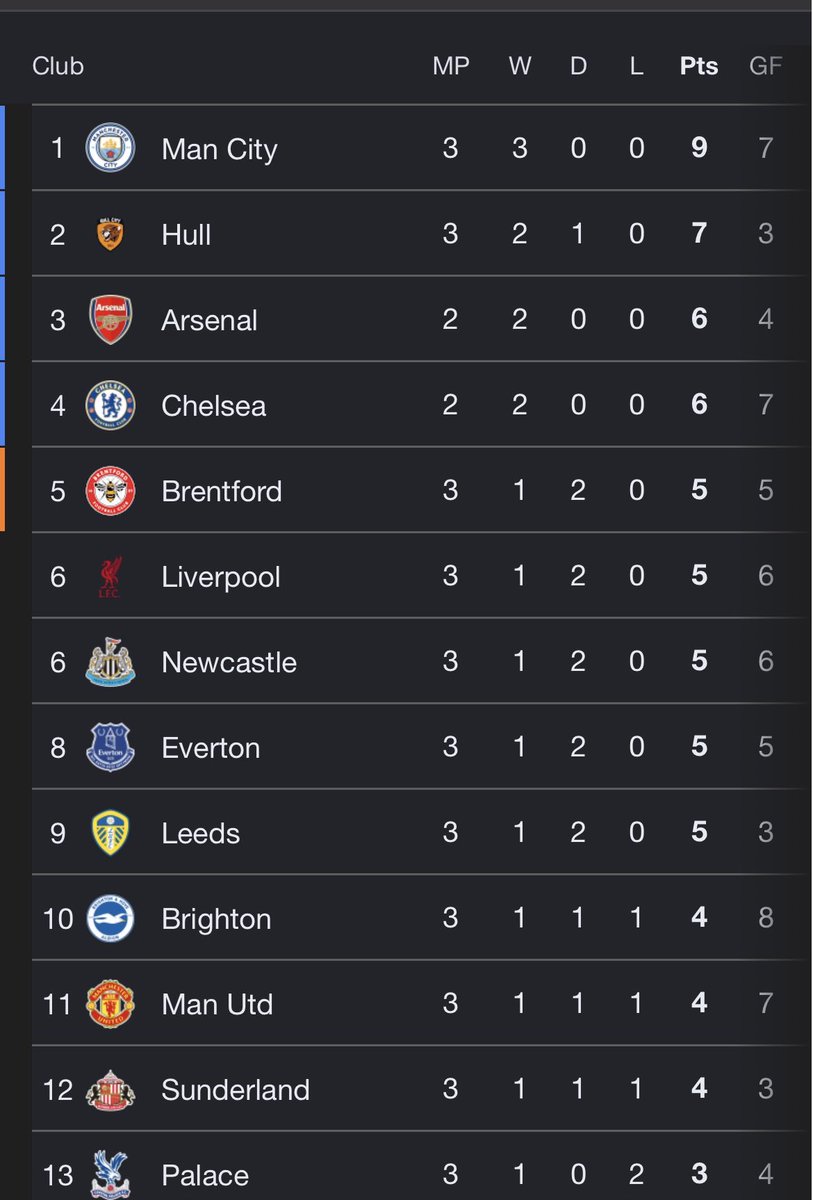Click the Arsenal cannon crest
Image resolution: width=813 pixels, height=1200 pixels.
click(x=110, y=320)
